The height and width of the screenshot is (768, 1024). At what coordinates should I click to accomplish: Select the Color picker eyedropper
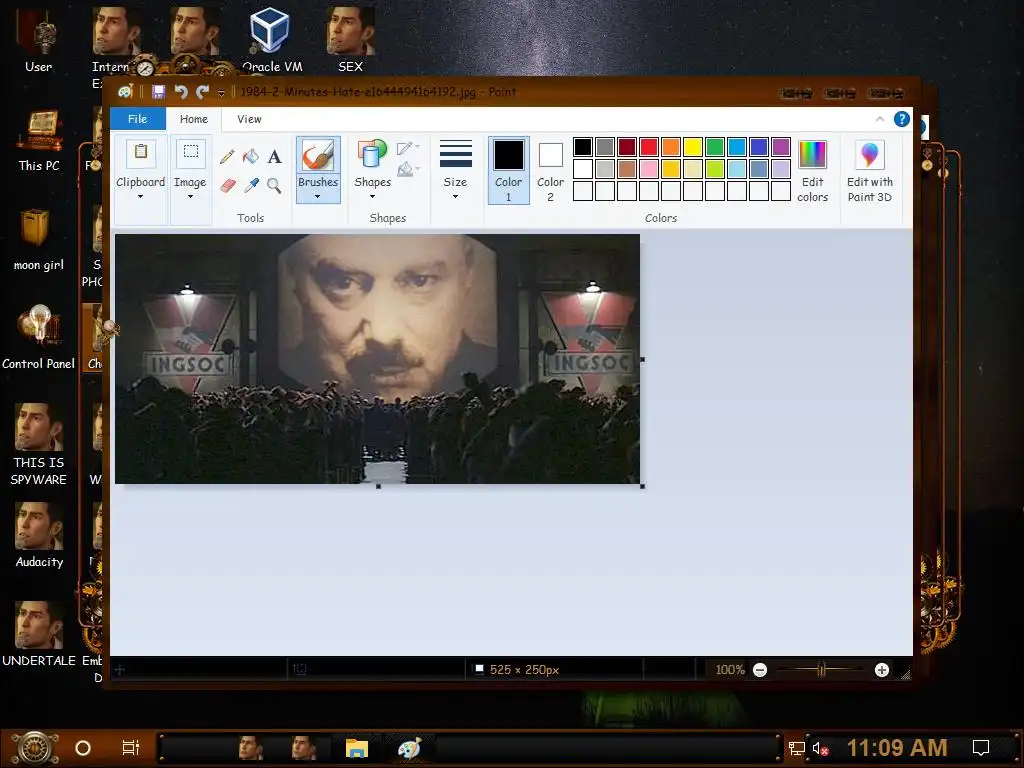pos(251,185)
